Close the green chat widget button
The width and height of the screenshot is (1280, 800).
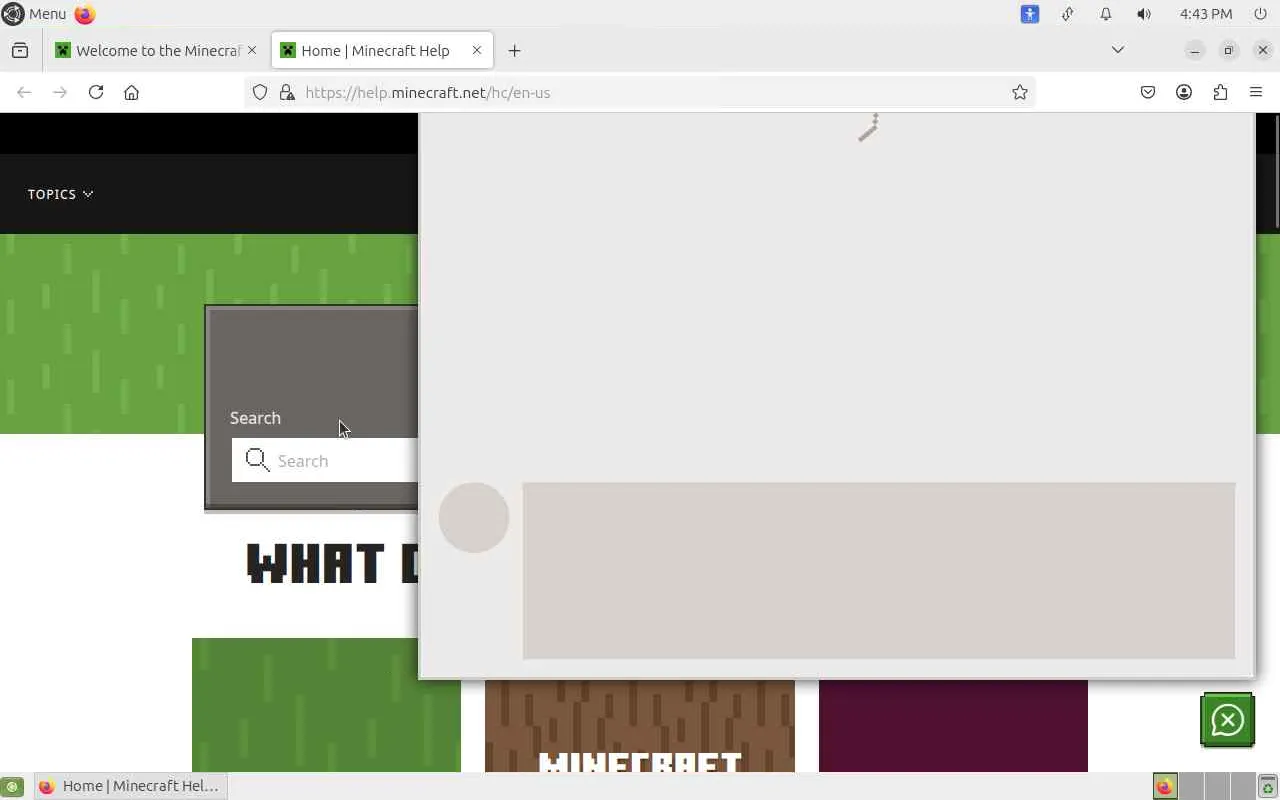coord(1227,720)
